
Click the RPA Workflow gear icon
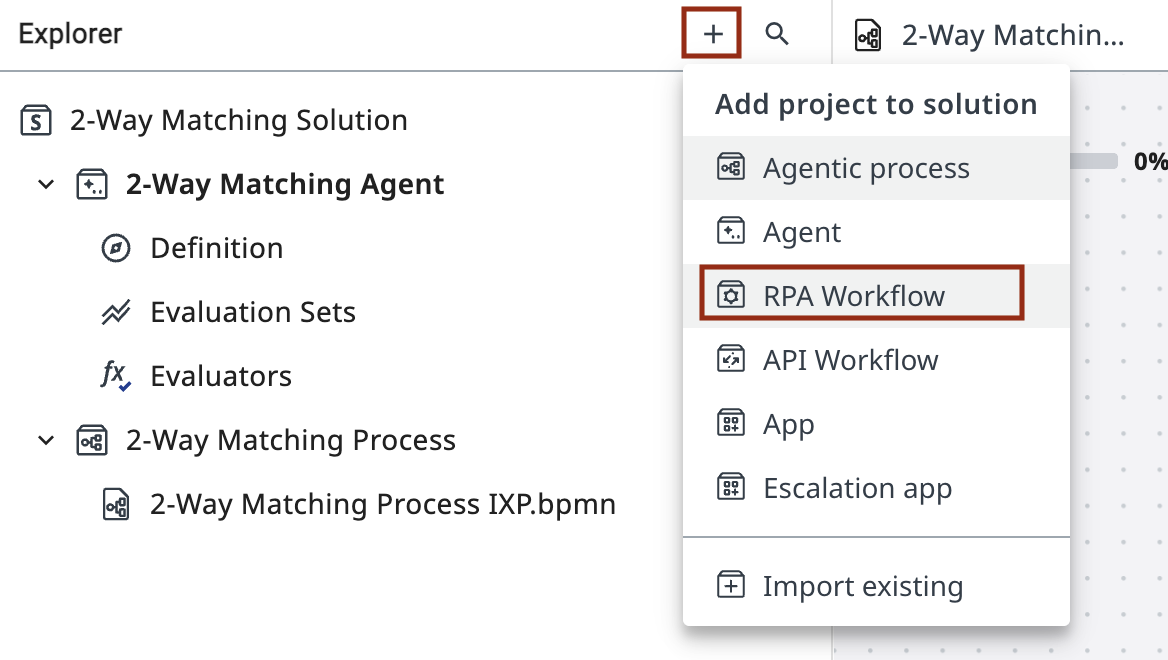point(731,296)
